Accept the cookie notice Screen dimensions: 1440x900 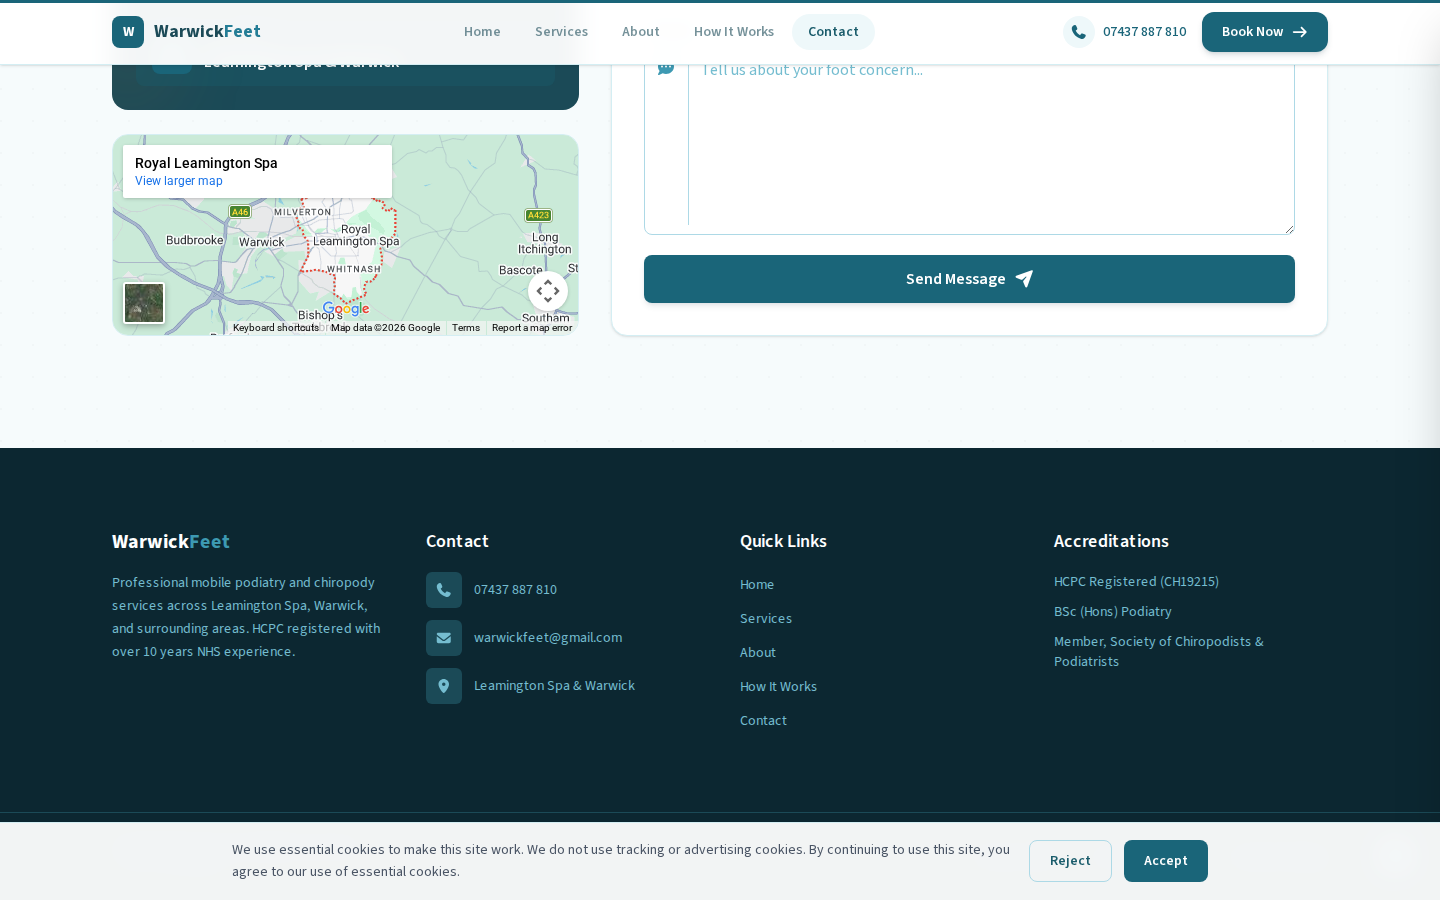click(1165, 861)
